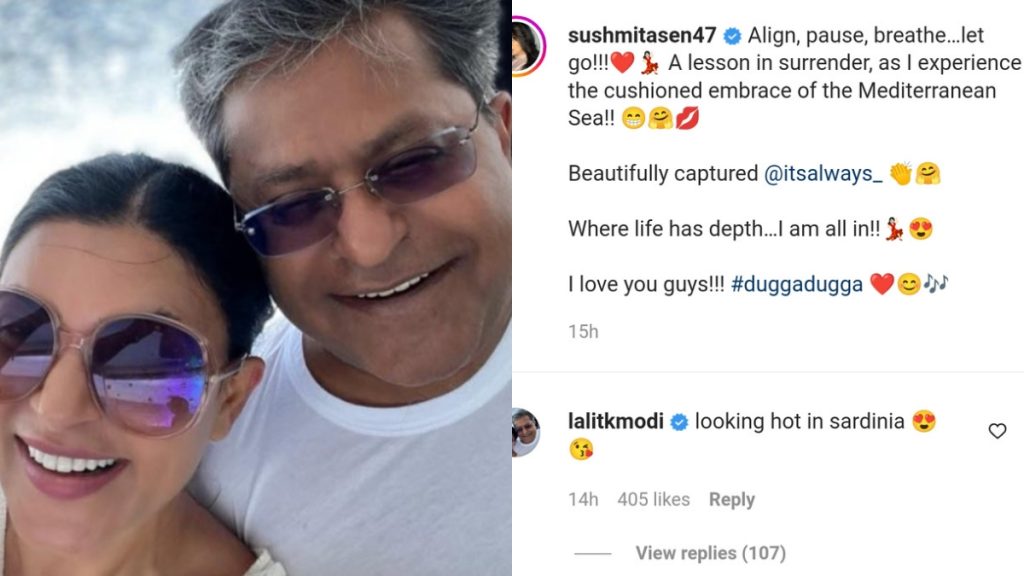Reply to lalitkmodi's comment
The height and width of the screenshot is (576, 1024).
[x=731, y=500]
